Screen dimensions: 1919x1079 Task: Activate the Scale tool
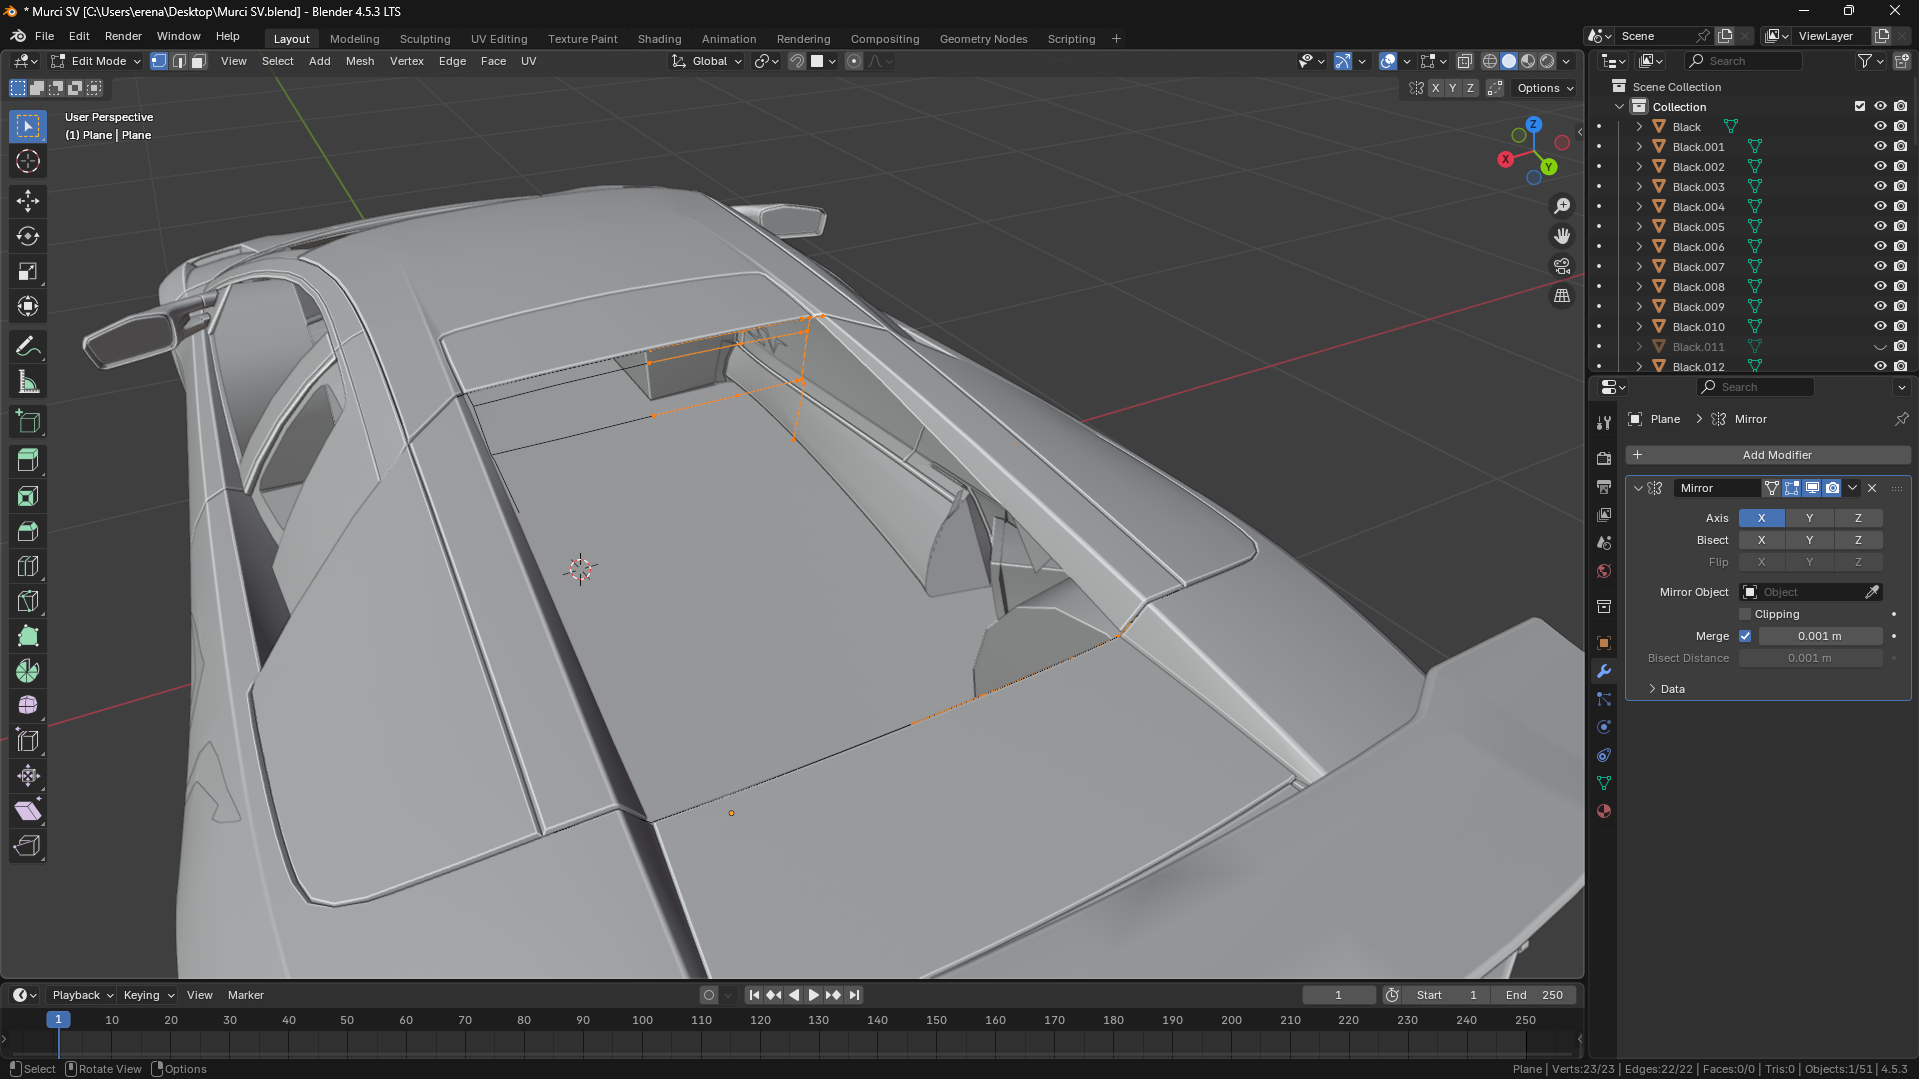click(x=28, y=271)
